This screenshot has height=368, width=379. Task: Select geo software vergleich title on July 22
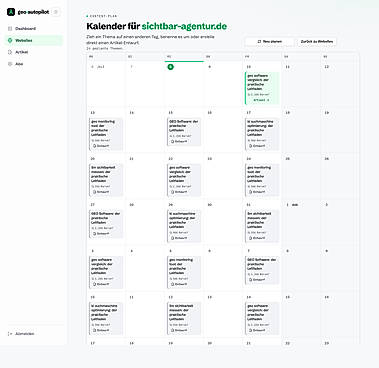tap(180, 174)
